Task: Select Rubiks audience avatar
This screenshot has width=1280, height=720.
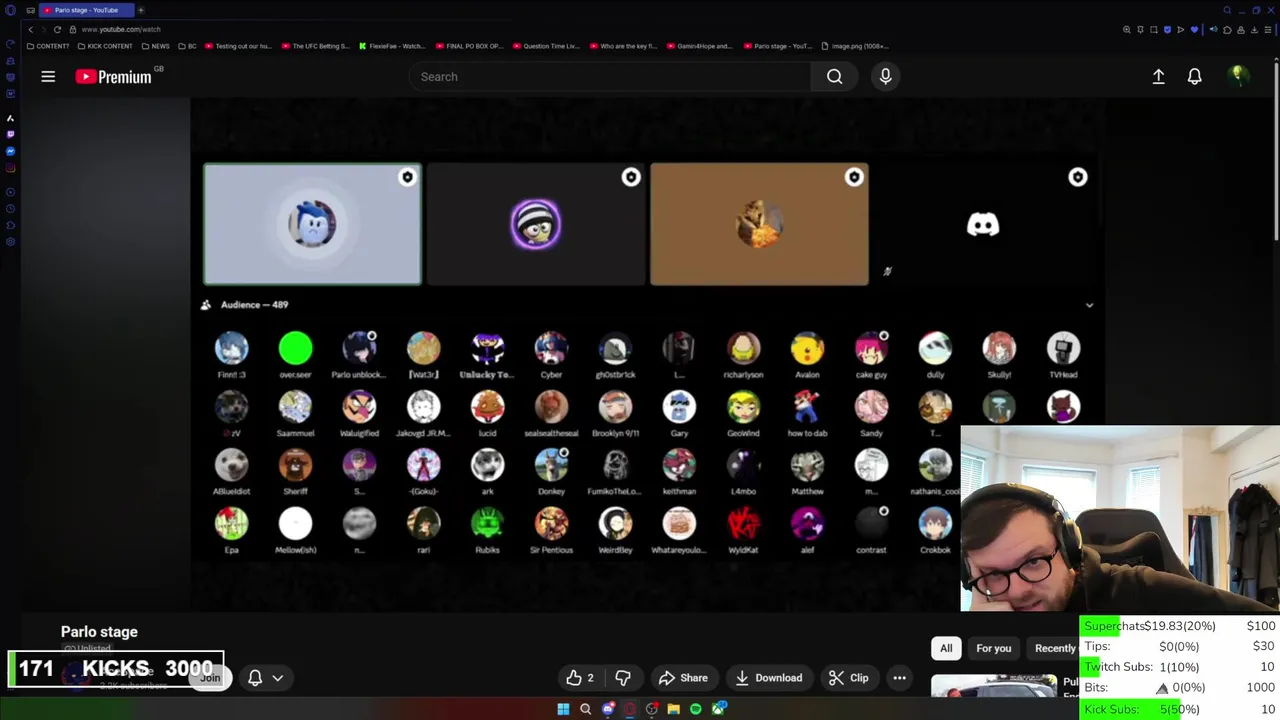Action: click(487, 524)
